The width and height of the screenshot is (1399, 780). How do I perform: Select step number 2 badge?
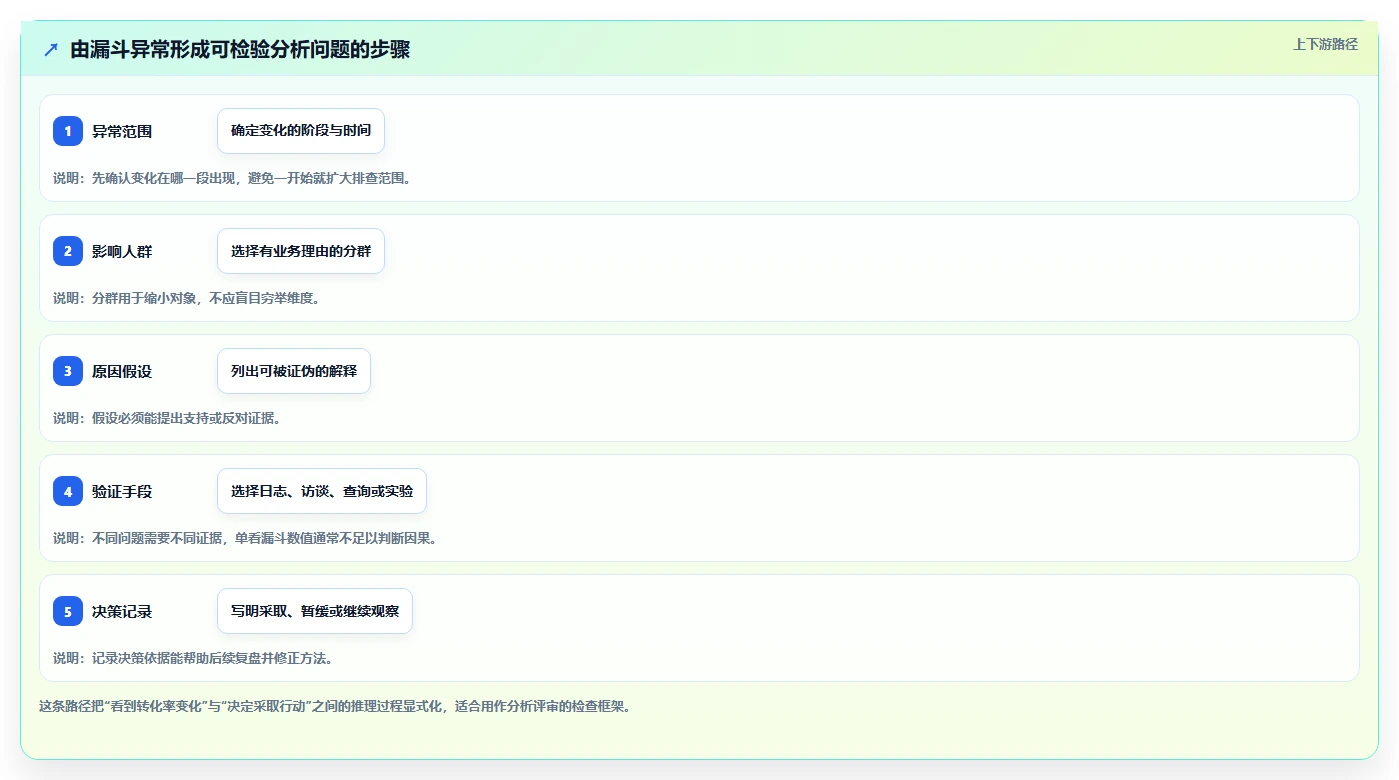pyautogui.click(x=68, y=251)
